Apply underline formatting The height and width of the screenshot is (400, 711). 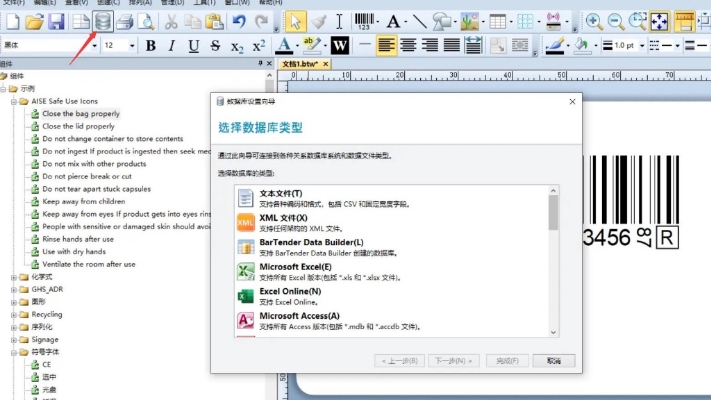coord(194,45)
